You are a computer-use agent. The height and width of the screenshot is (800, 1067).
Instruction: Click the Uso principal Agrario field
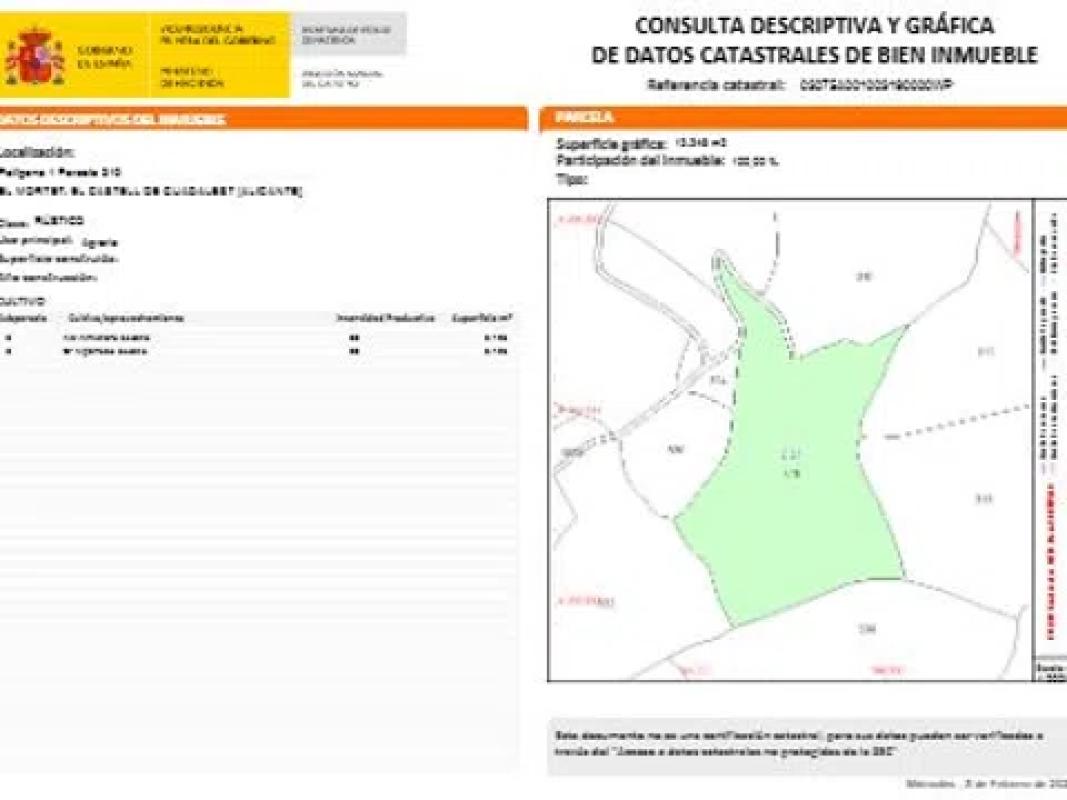62,242
